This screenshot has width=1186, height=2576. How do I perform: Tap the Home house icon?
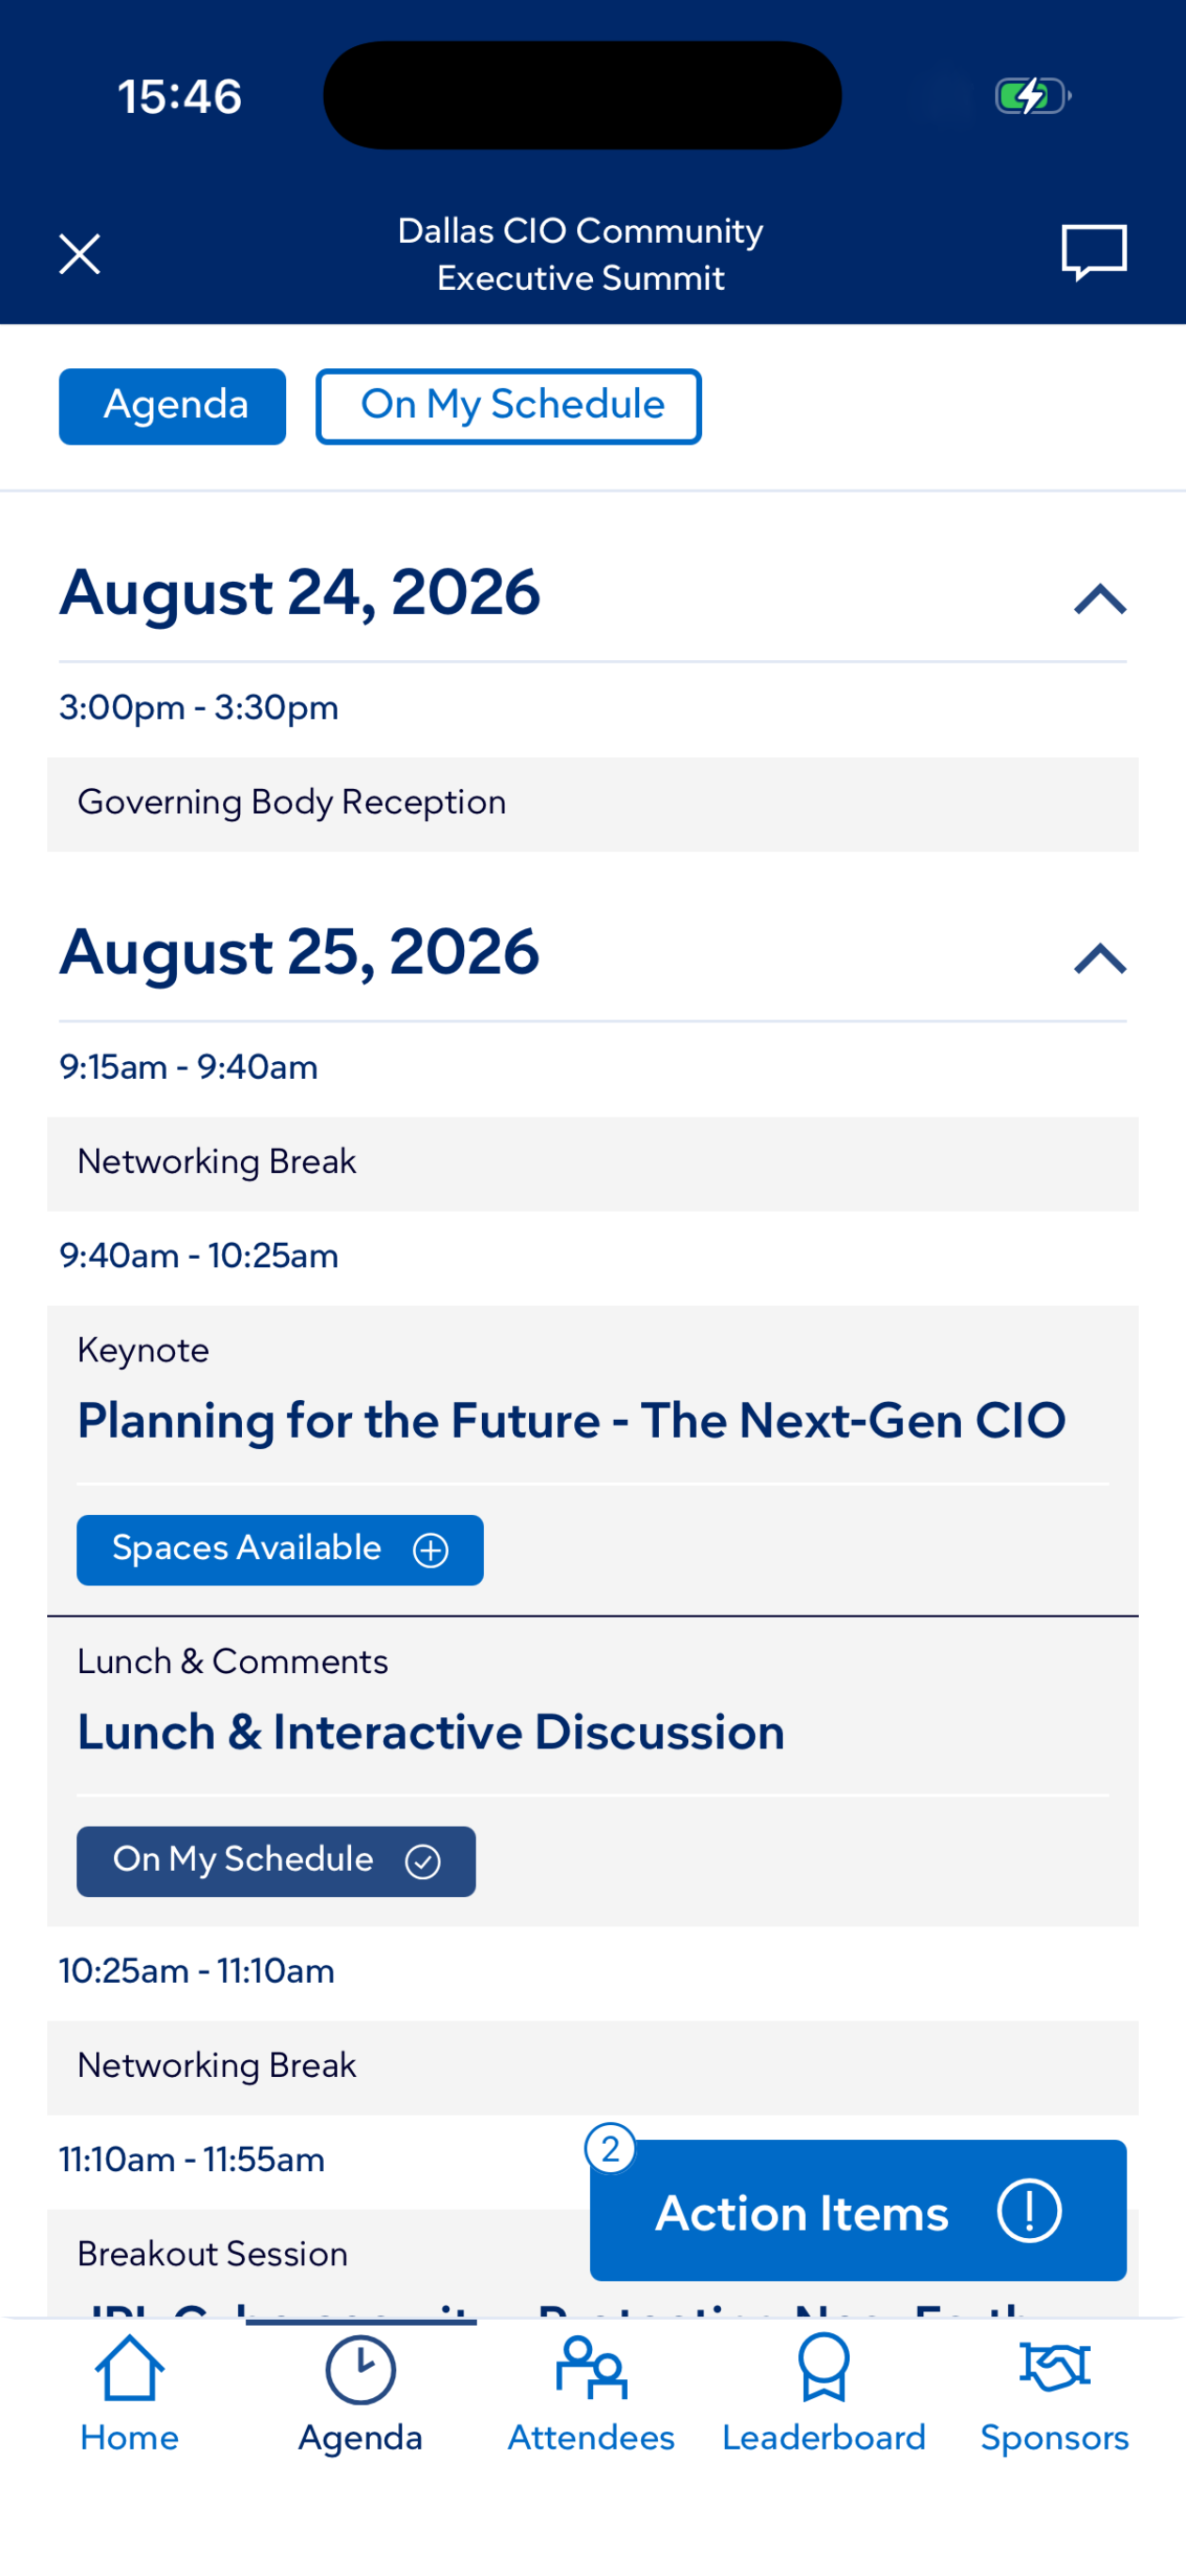(129, 2368)
